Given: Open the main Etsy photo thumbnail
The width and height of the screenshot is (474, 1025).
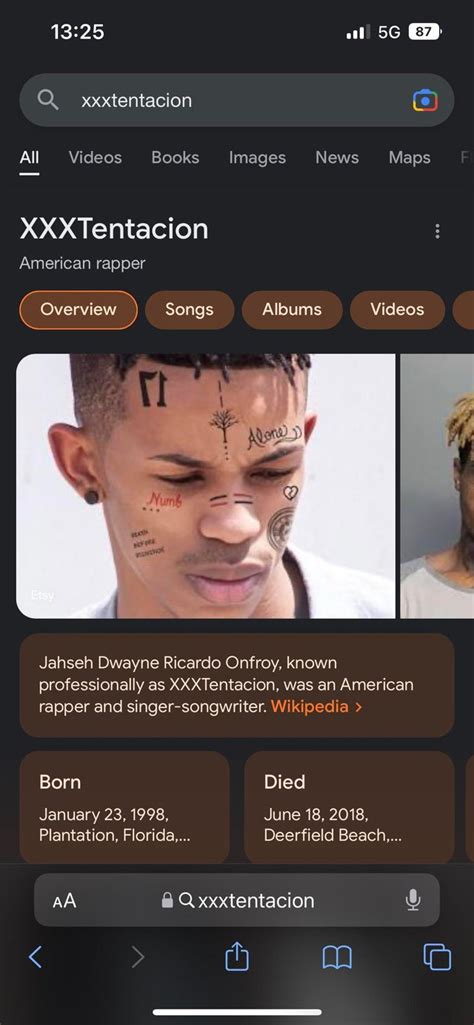Looking at the screenshot, I should tap(205, 486).
